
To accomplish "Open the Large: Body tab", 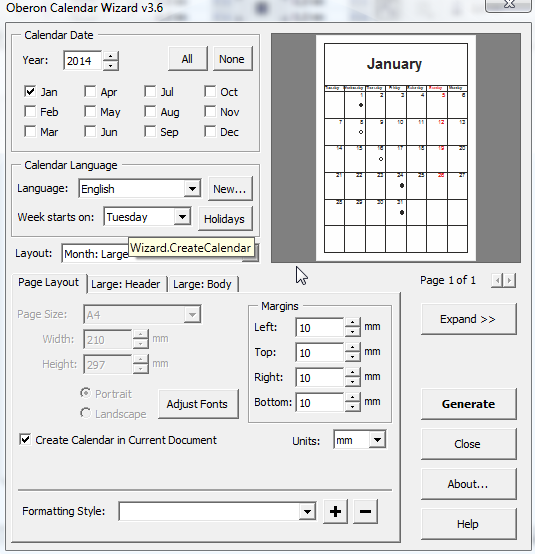I will click(x=202, y=284).
